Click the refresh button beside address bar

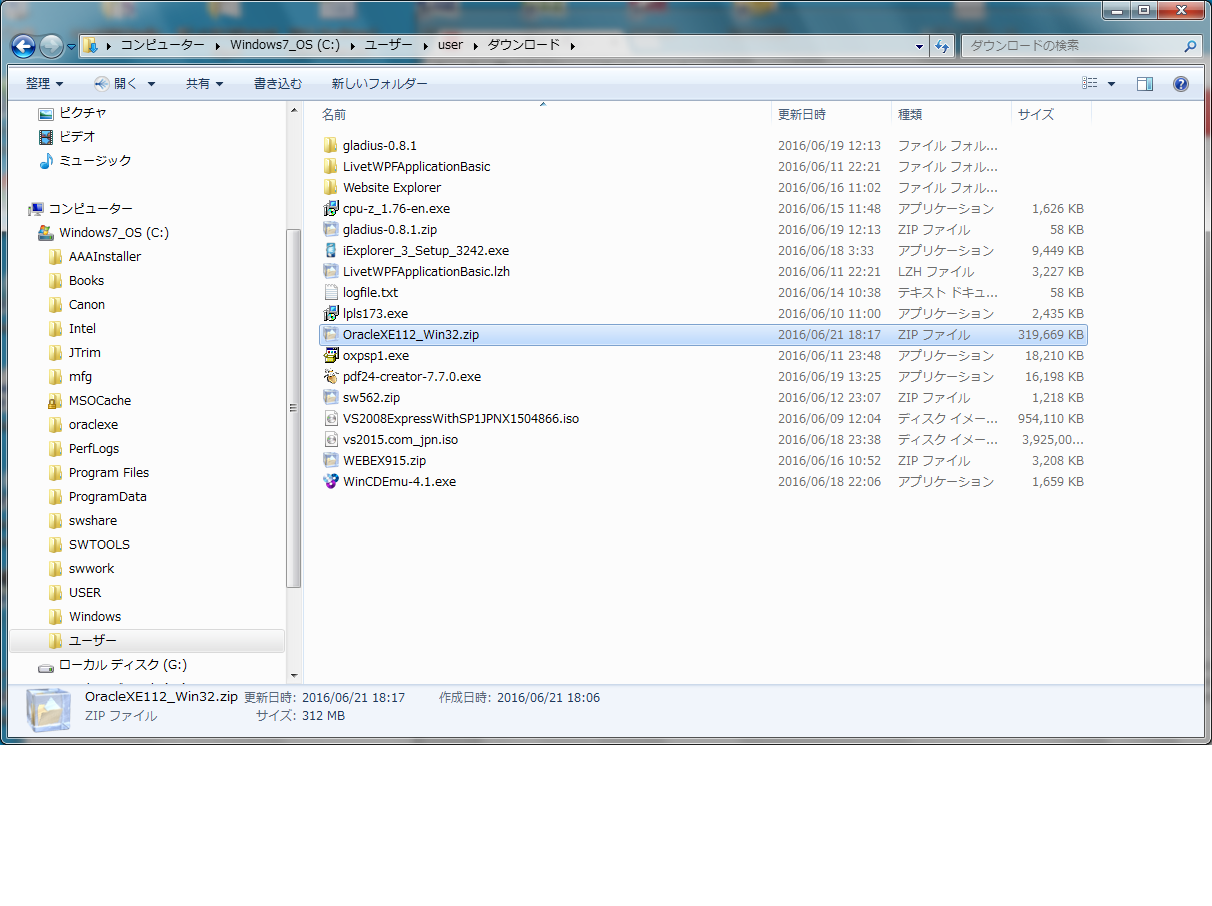942,46
